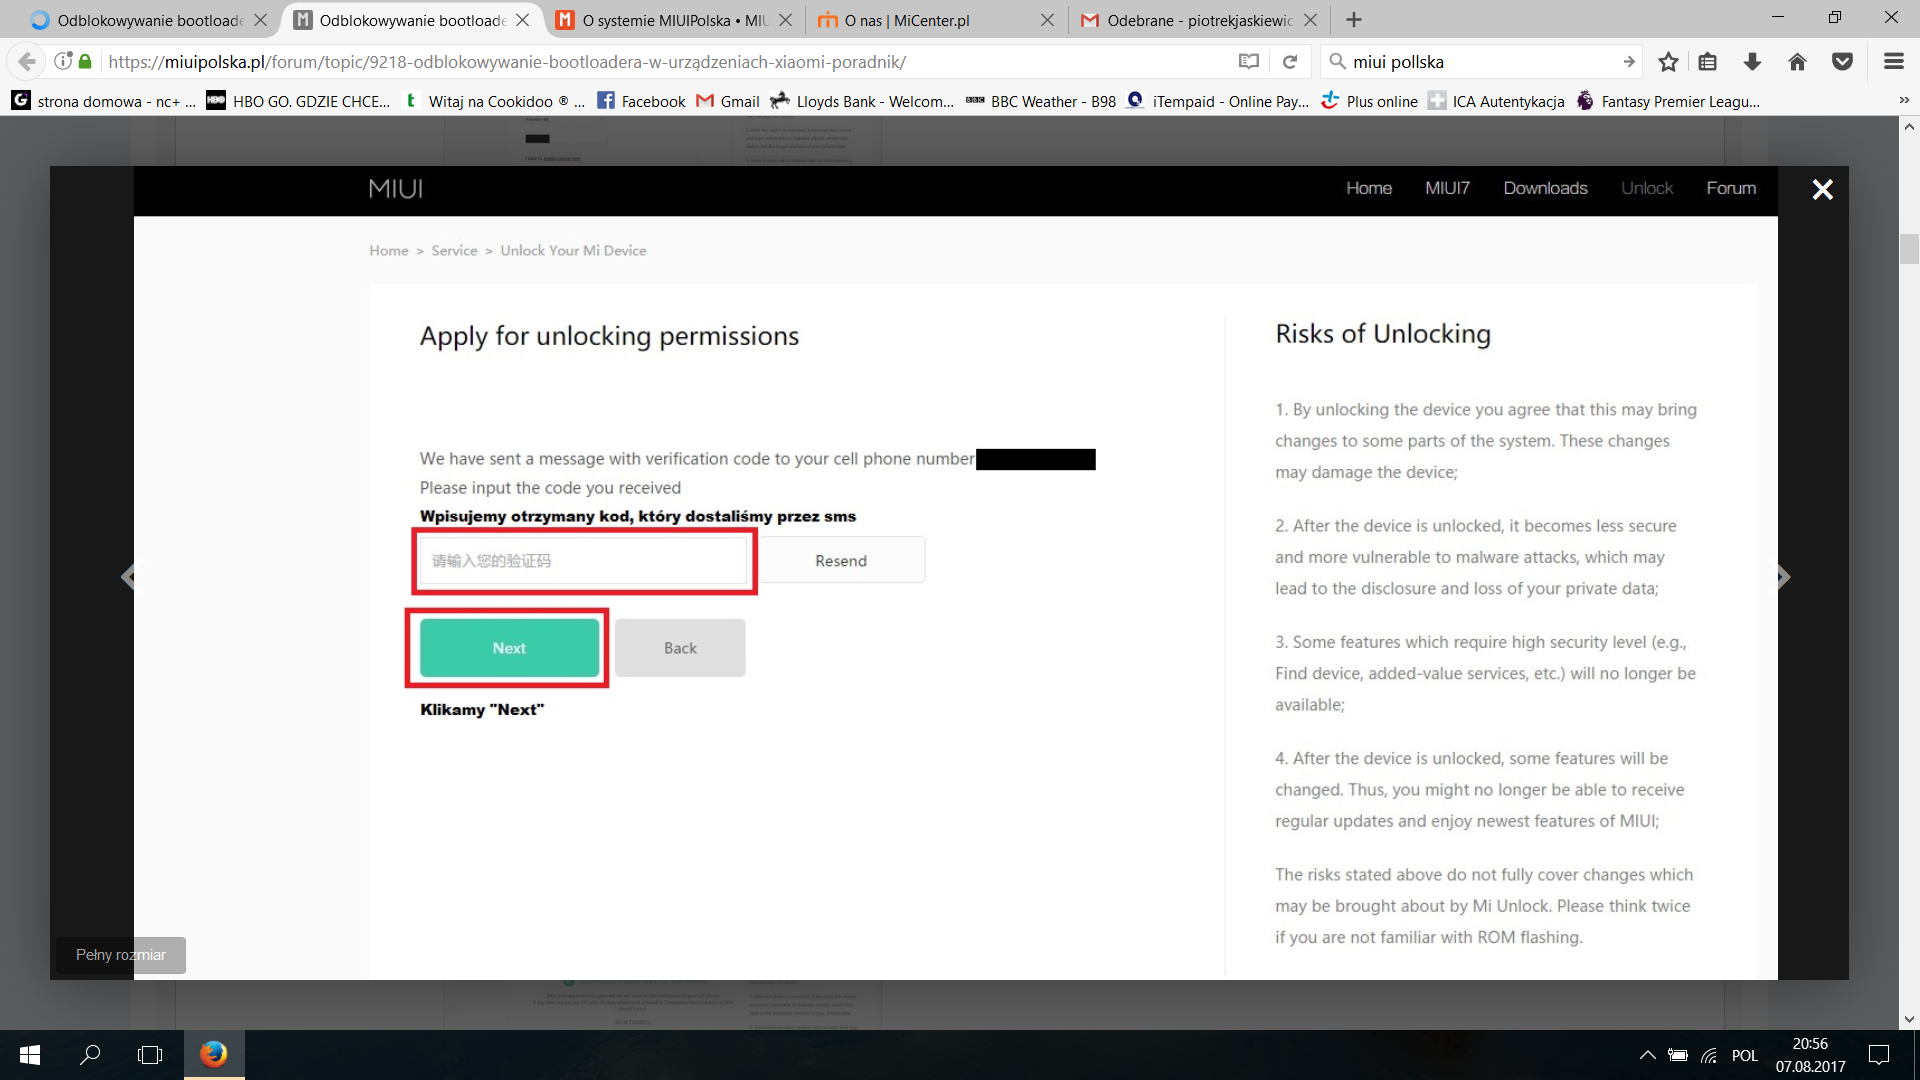Open the downloads arrow icon

click(x=1752, y=62)
